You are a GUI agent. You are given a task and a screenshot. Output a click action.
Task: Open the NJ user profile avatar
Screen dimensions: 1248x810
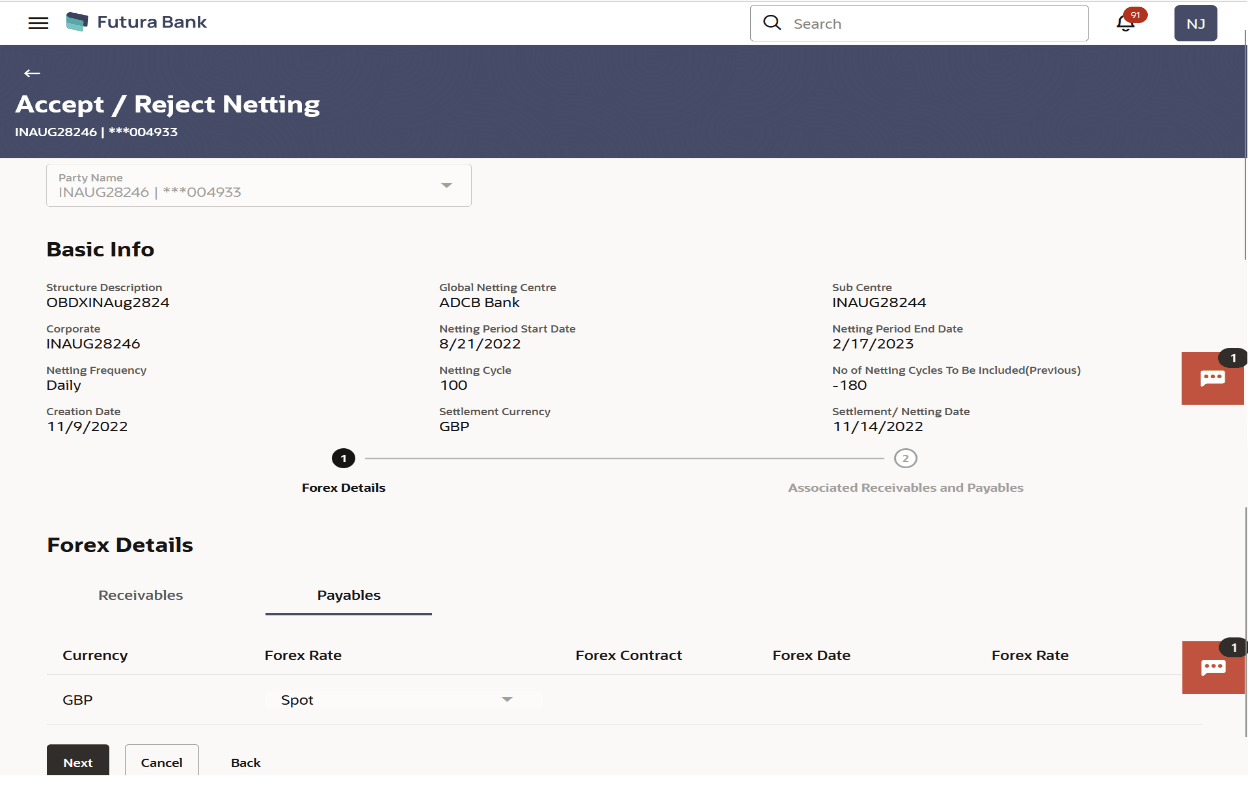(1195, 23)
